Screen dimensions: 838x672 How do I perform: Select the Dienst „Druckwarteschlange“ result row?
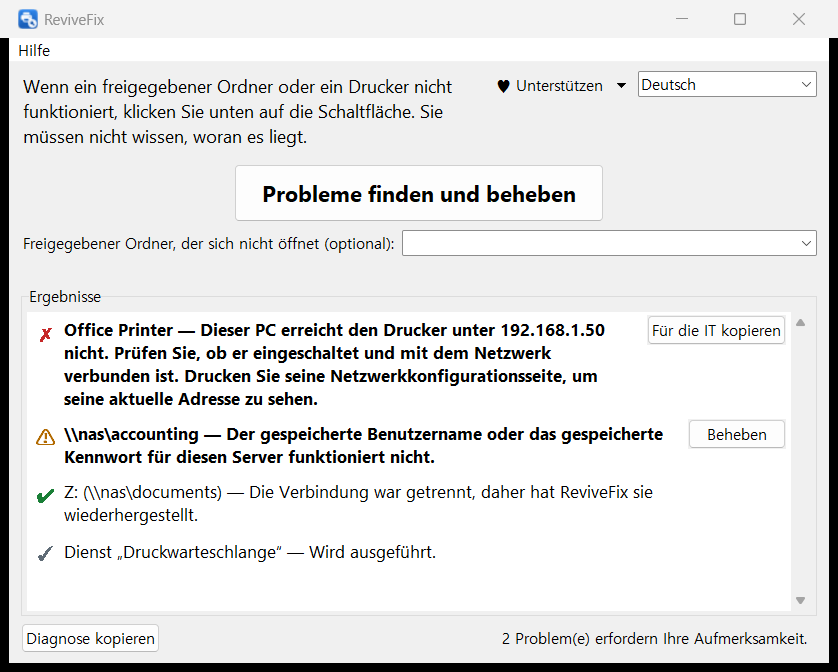pos(250,552)
